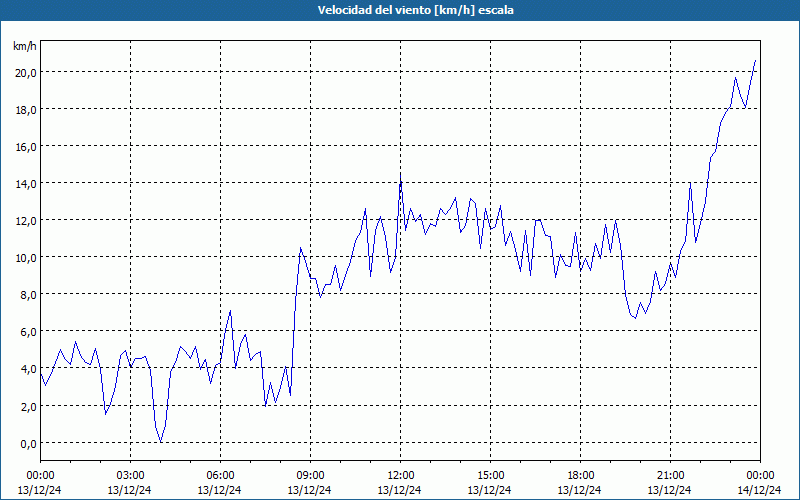Select the 0,0 y-axis value

tap(28, 444)
